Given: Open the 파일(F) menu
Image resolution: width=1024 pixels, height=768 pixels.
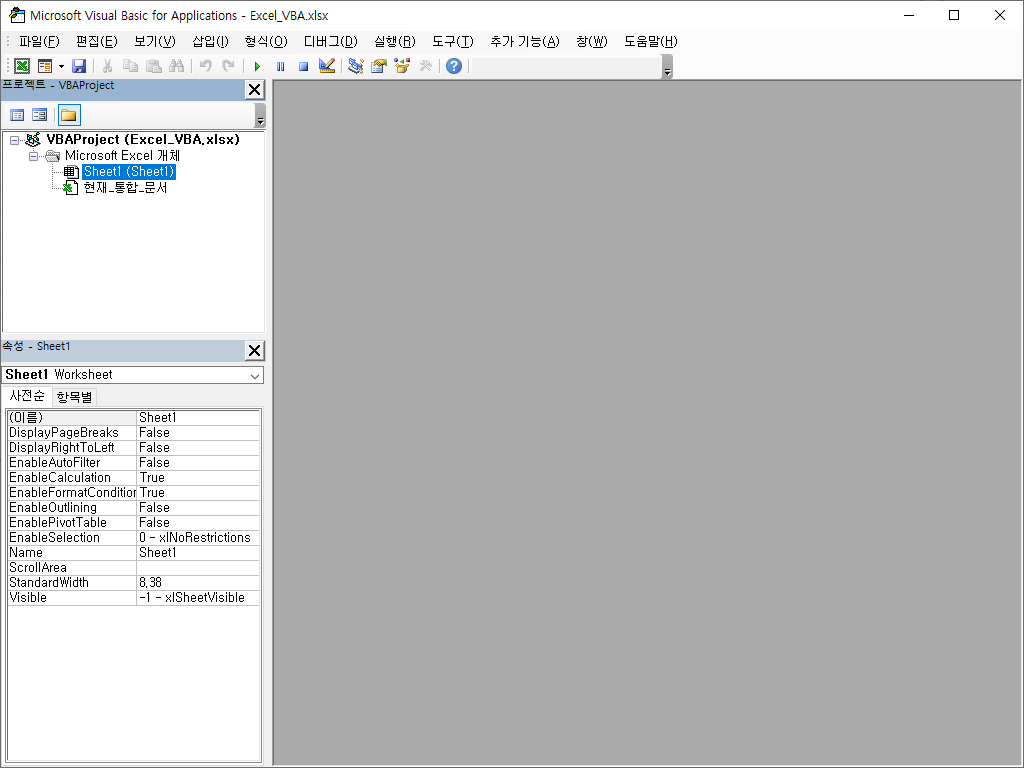Looking at the screenshot, I should 39,42.
